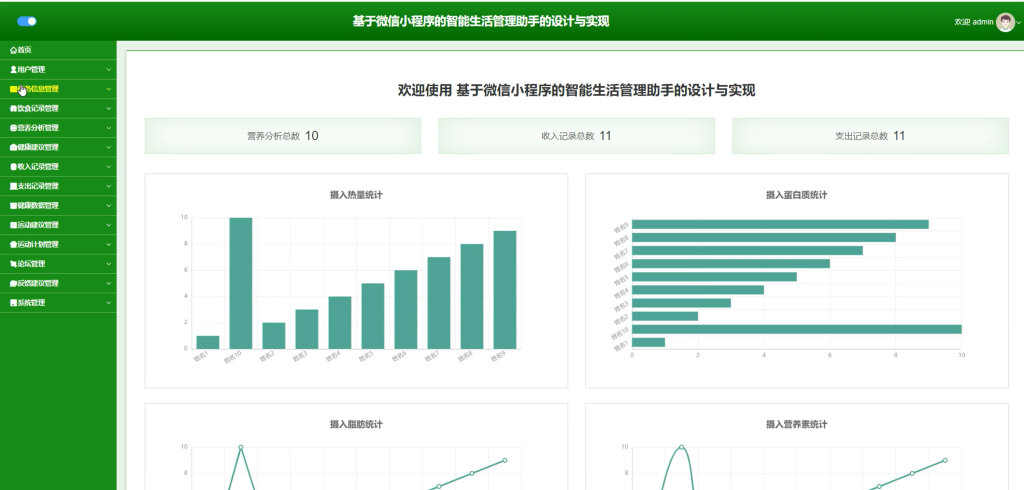Expand 营养分析管理 using its chevron
This screenshot has height=490, width=1024.
tap(108, 128)
